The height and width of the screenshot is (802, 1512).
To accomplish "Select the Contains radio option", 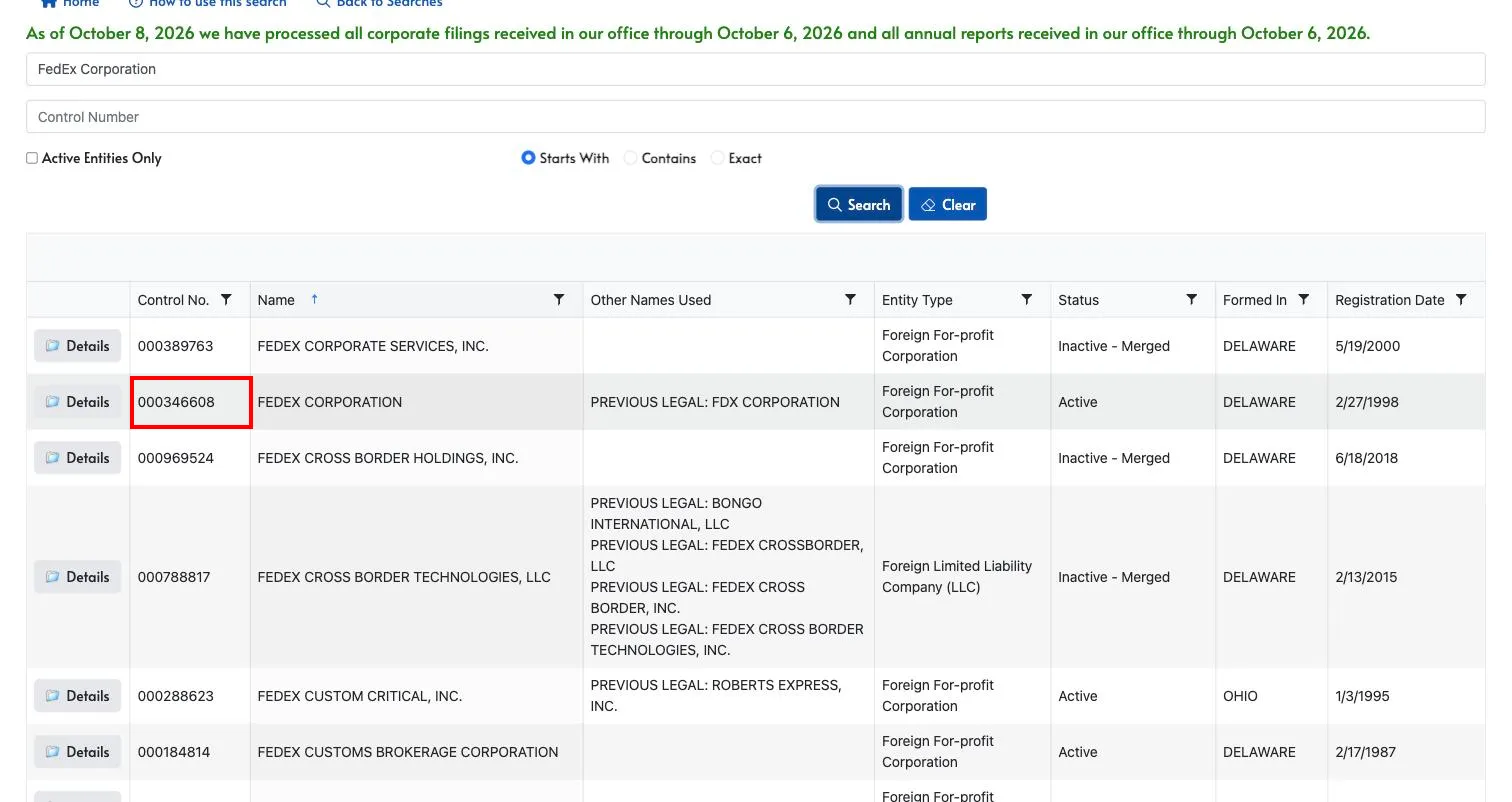I will pyautogui.click(x=630, y=158).
